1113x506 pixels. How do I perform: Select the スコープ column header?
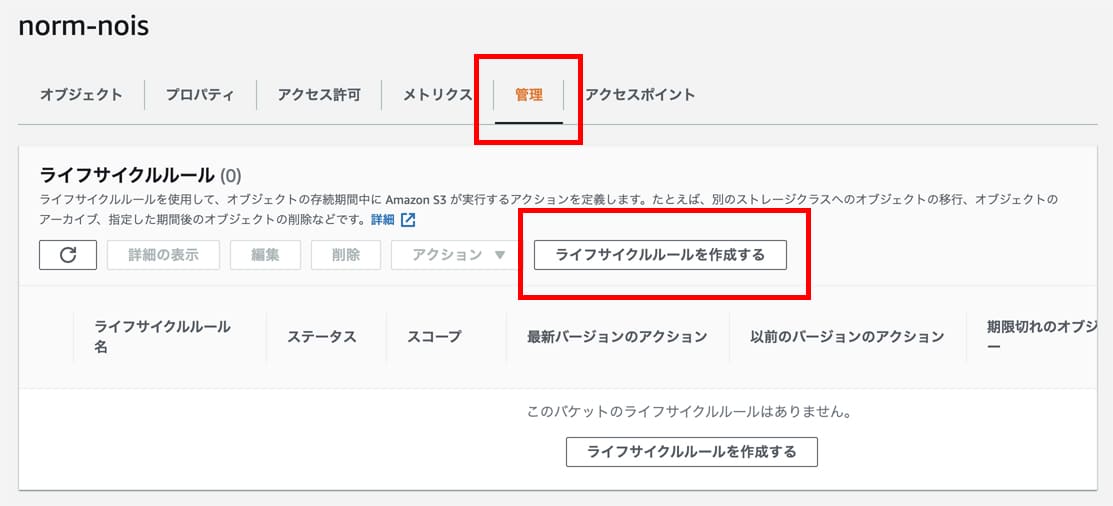point(434,337)
